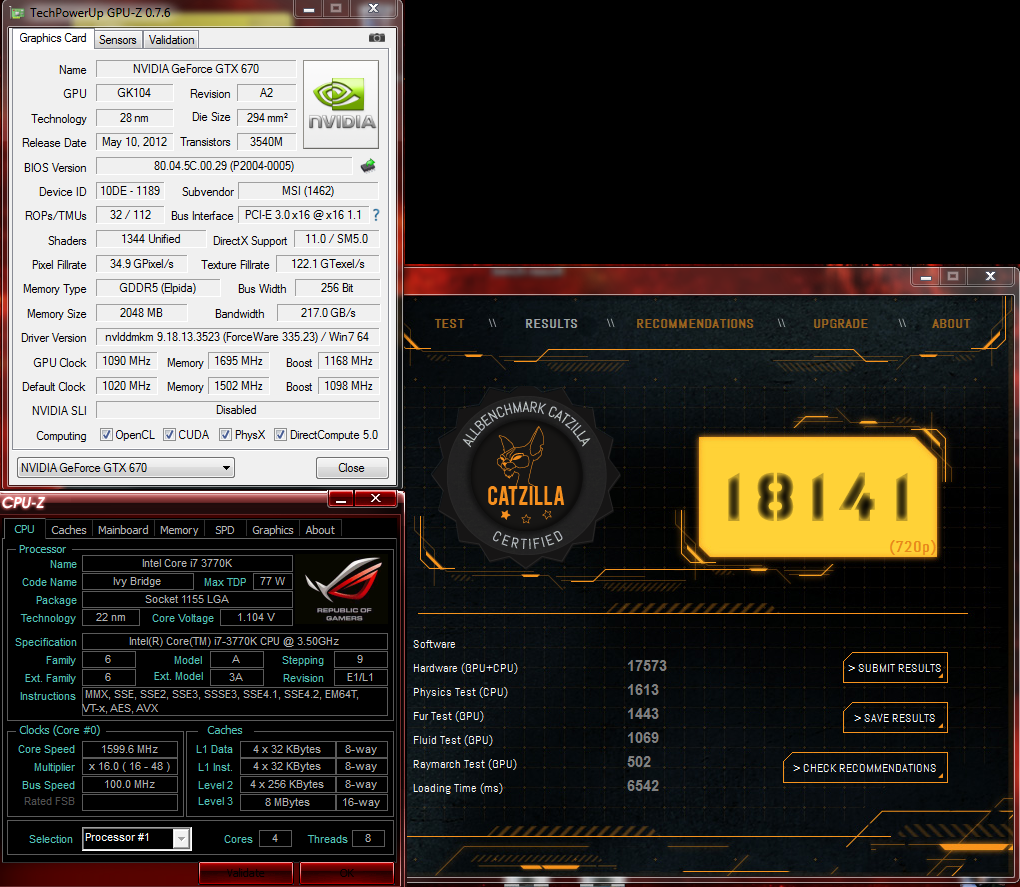Viewport: 1020px width, 887px height.
Task: Click the 18141 score panel
Action: [818, 497]
